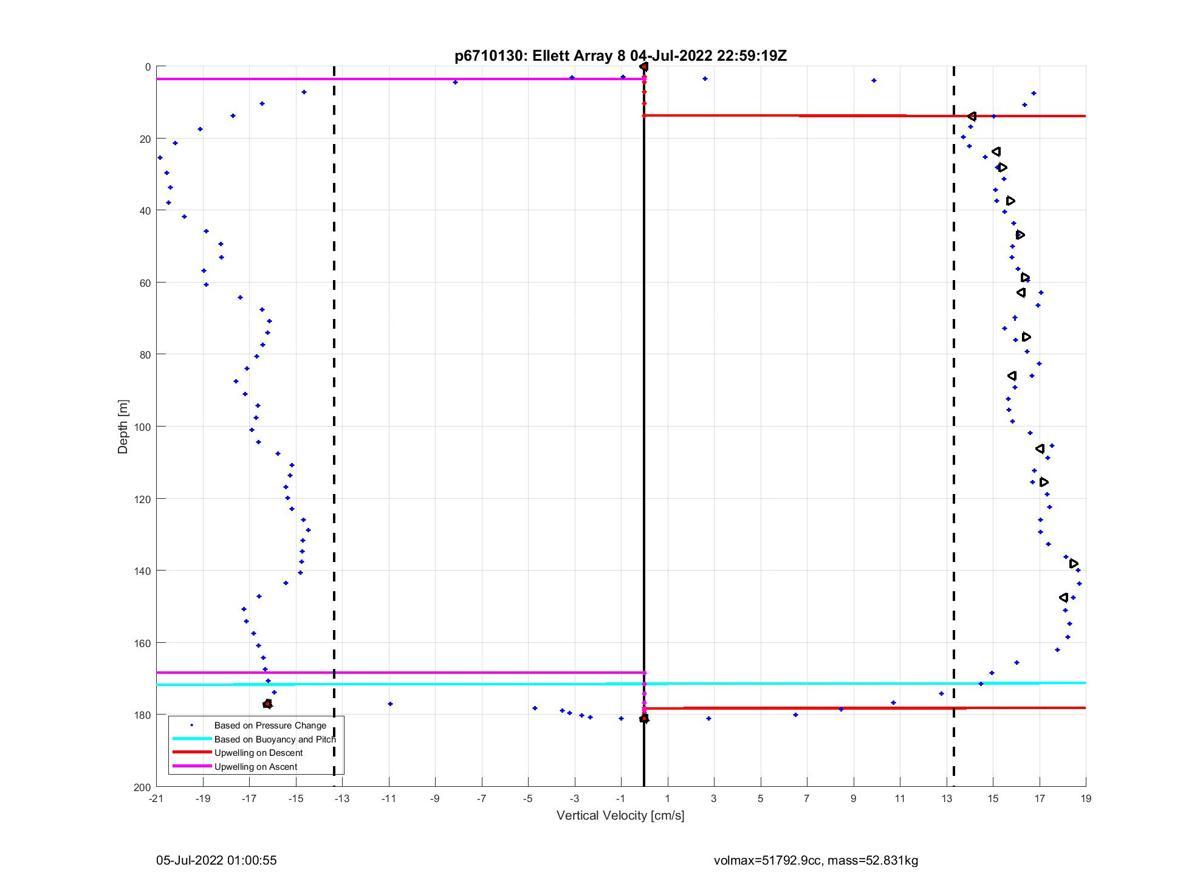Click the y-axis tick label "140"

tap(142, 571)
